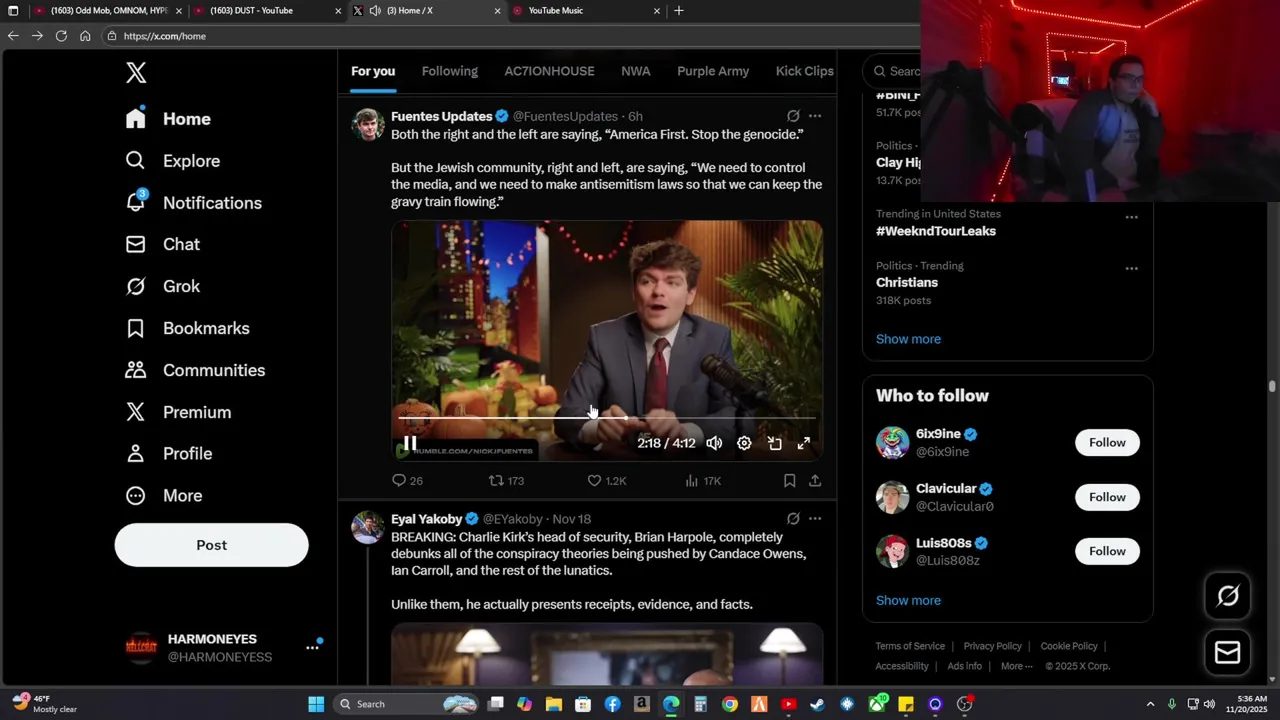Open Home in X sidebar
Image resolution: width=1280 pixels, height=720 pixels.
pyautogui.click(x=168, y=119)
